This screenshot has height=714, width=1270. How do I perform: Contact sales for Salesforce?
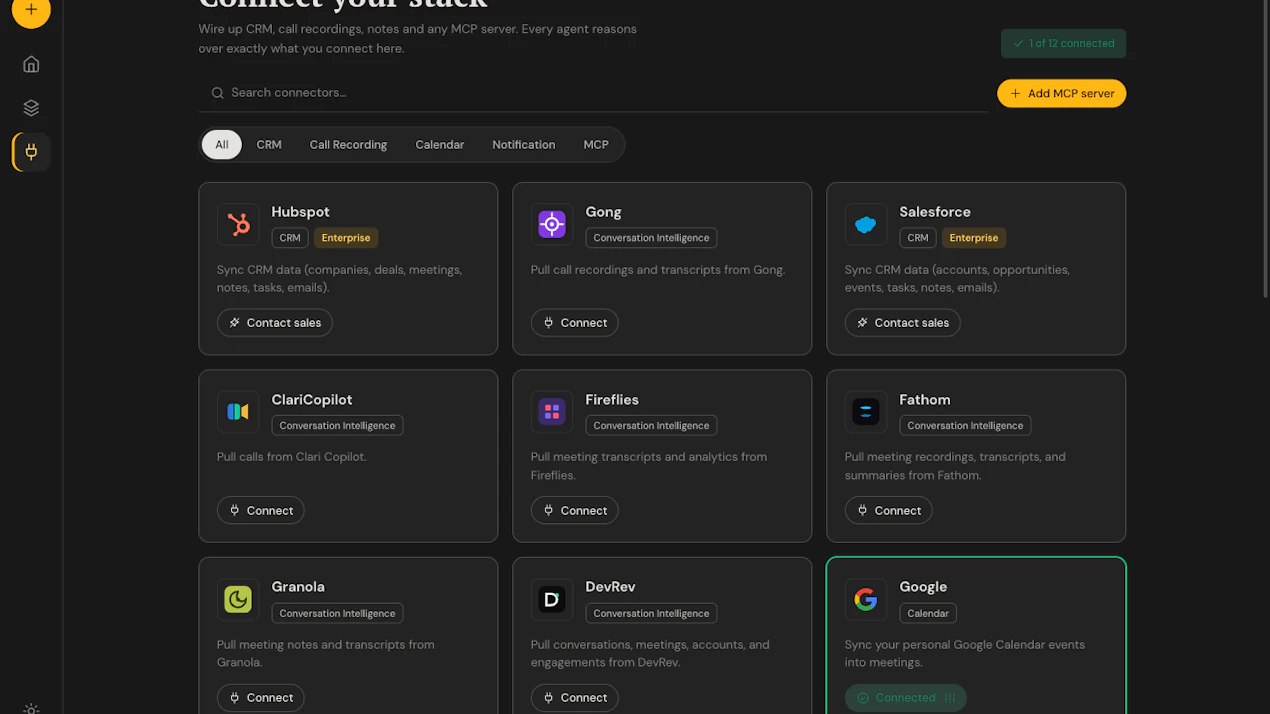pos(903,323)
